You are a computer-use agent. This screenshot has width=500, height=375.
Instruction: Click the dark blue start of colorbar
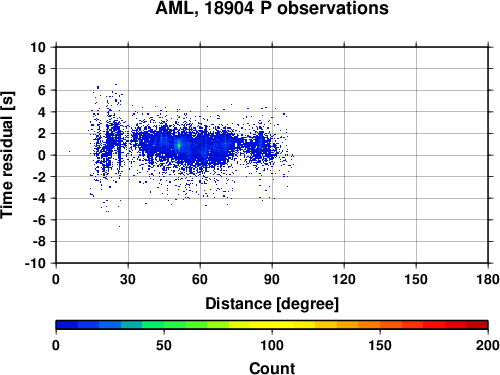click(x=67, y=324)
